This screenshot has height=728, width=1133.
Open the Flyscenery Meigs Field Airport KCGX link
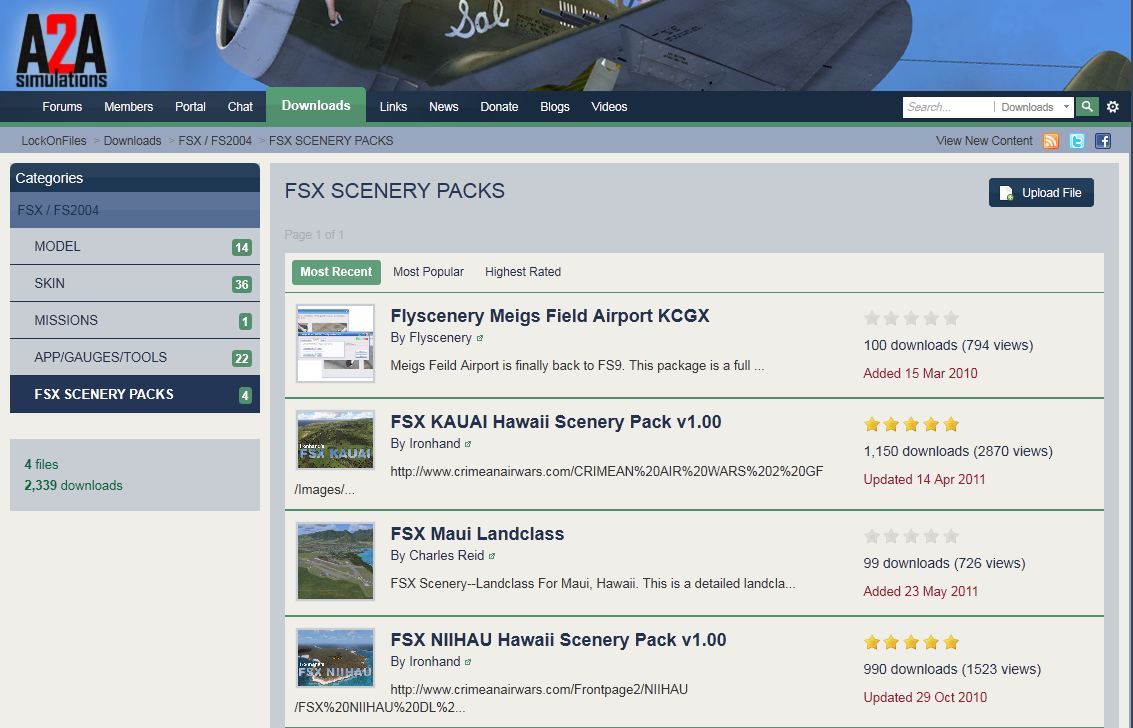point(549,316)
